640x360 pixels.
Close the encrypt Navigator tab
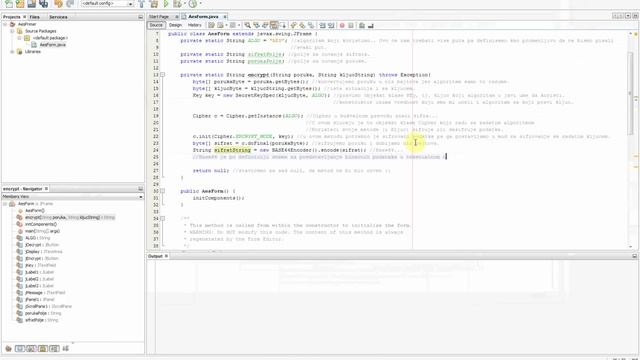coord(46,189)
